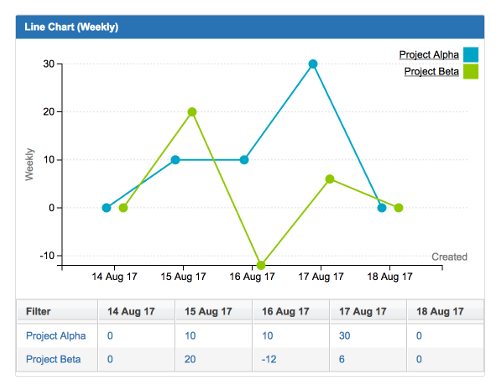Select the Project Beta low point at -12
Screen dimensions: 500x392
click(x=261, y=265)
